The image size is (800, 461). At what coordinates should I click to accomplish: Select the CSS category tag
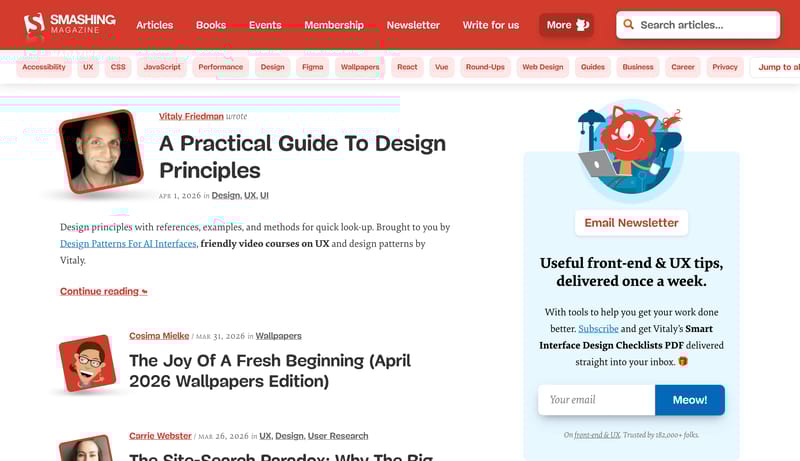tap(118, 67)
